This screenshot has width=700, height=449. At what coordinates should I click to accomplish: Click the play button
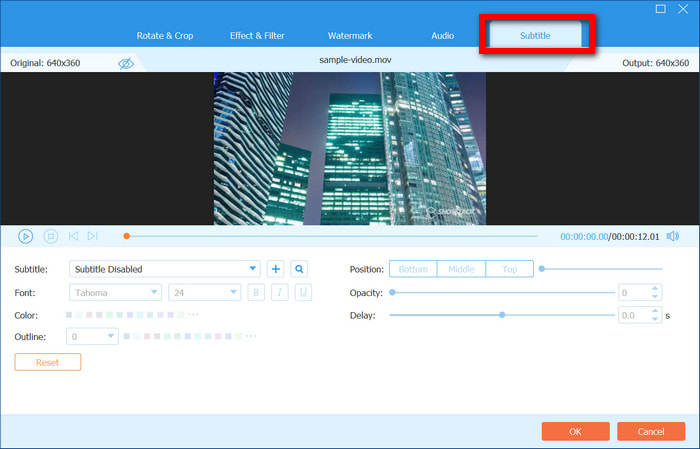tap(25, 236)
